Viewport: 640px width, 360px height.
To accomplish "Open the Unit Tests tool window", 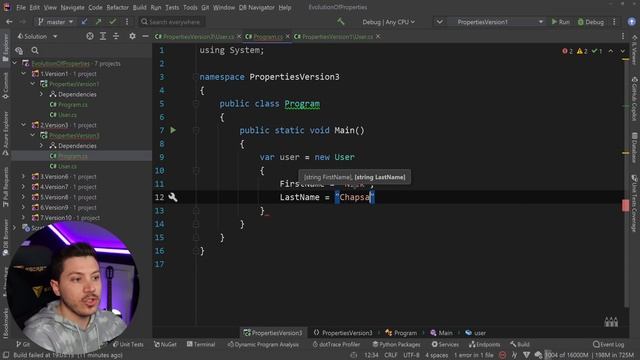I will pos(128,344).
